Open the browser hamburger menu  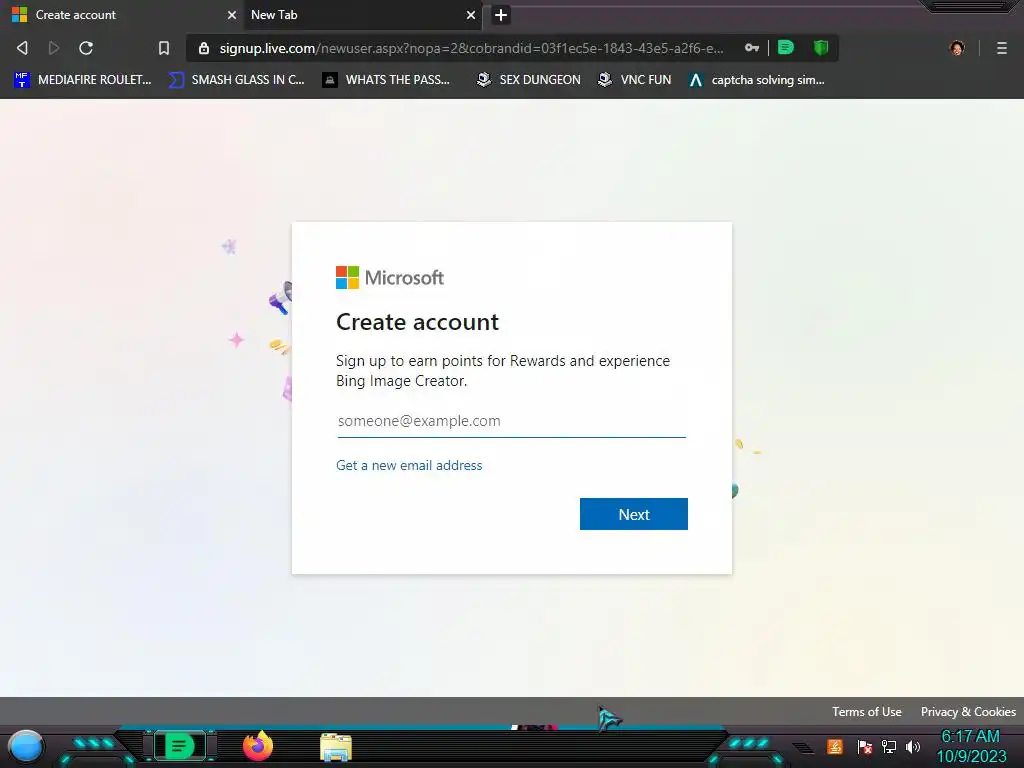pyautogui.click(x=1001, y=48)
